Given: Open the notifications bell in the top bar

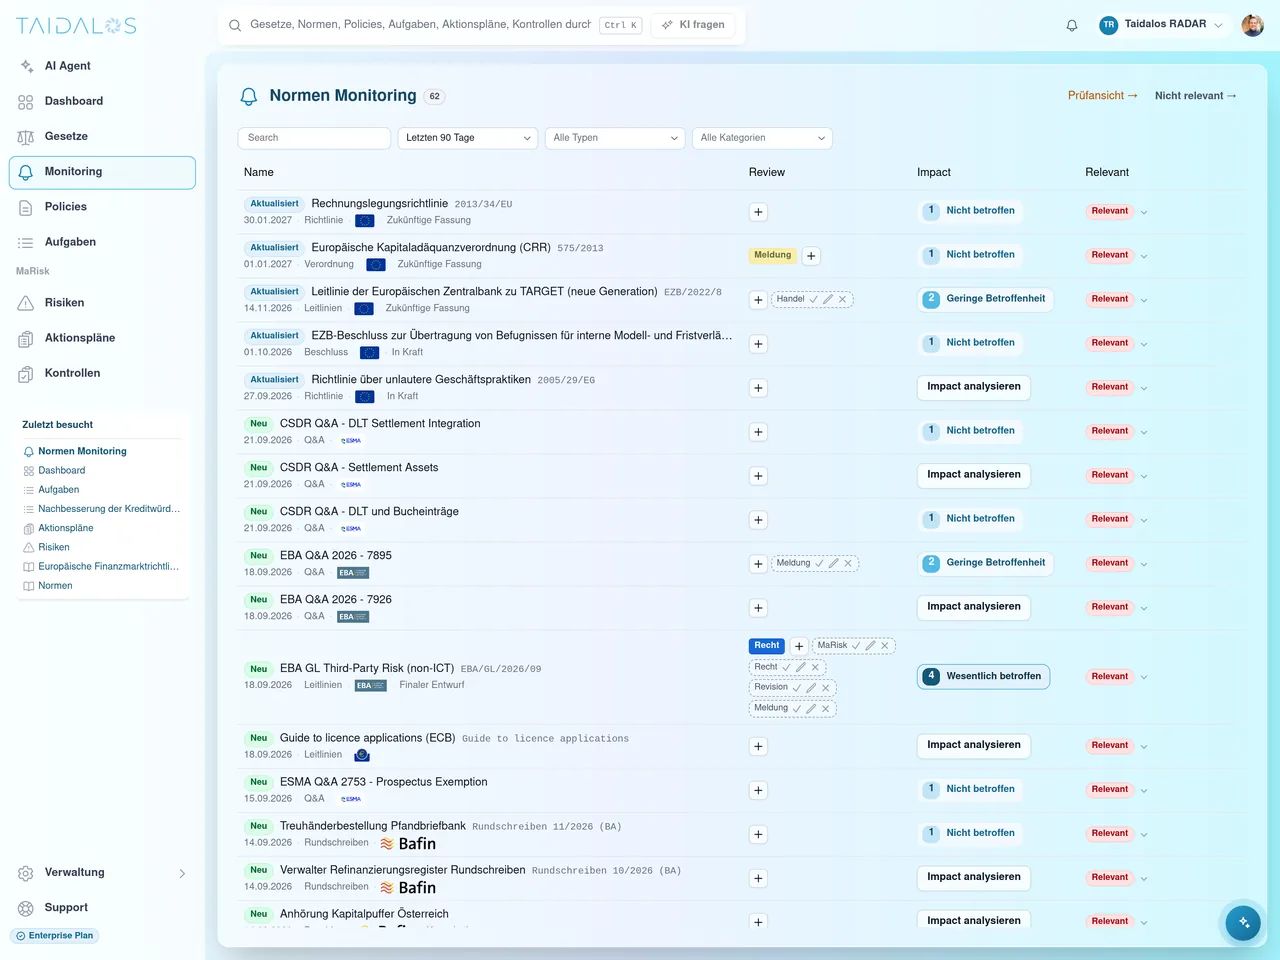Looking at the screenshot, I should [x=1072, y=25].
